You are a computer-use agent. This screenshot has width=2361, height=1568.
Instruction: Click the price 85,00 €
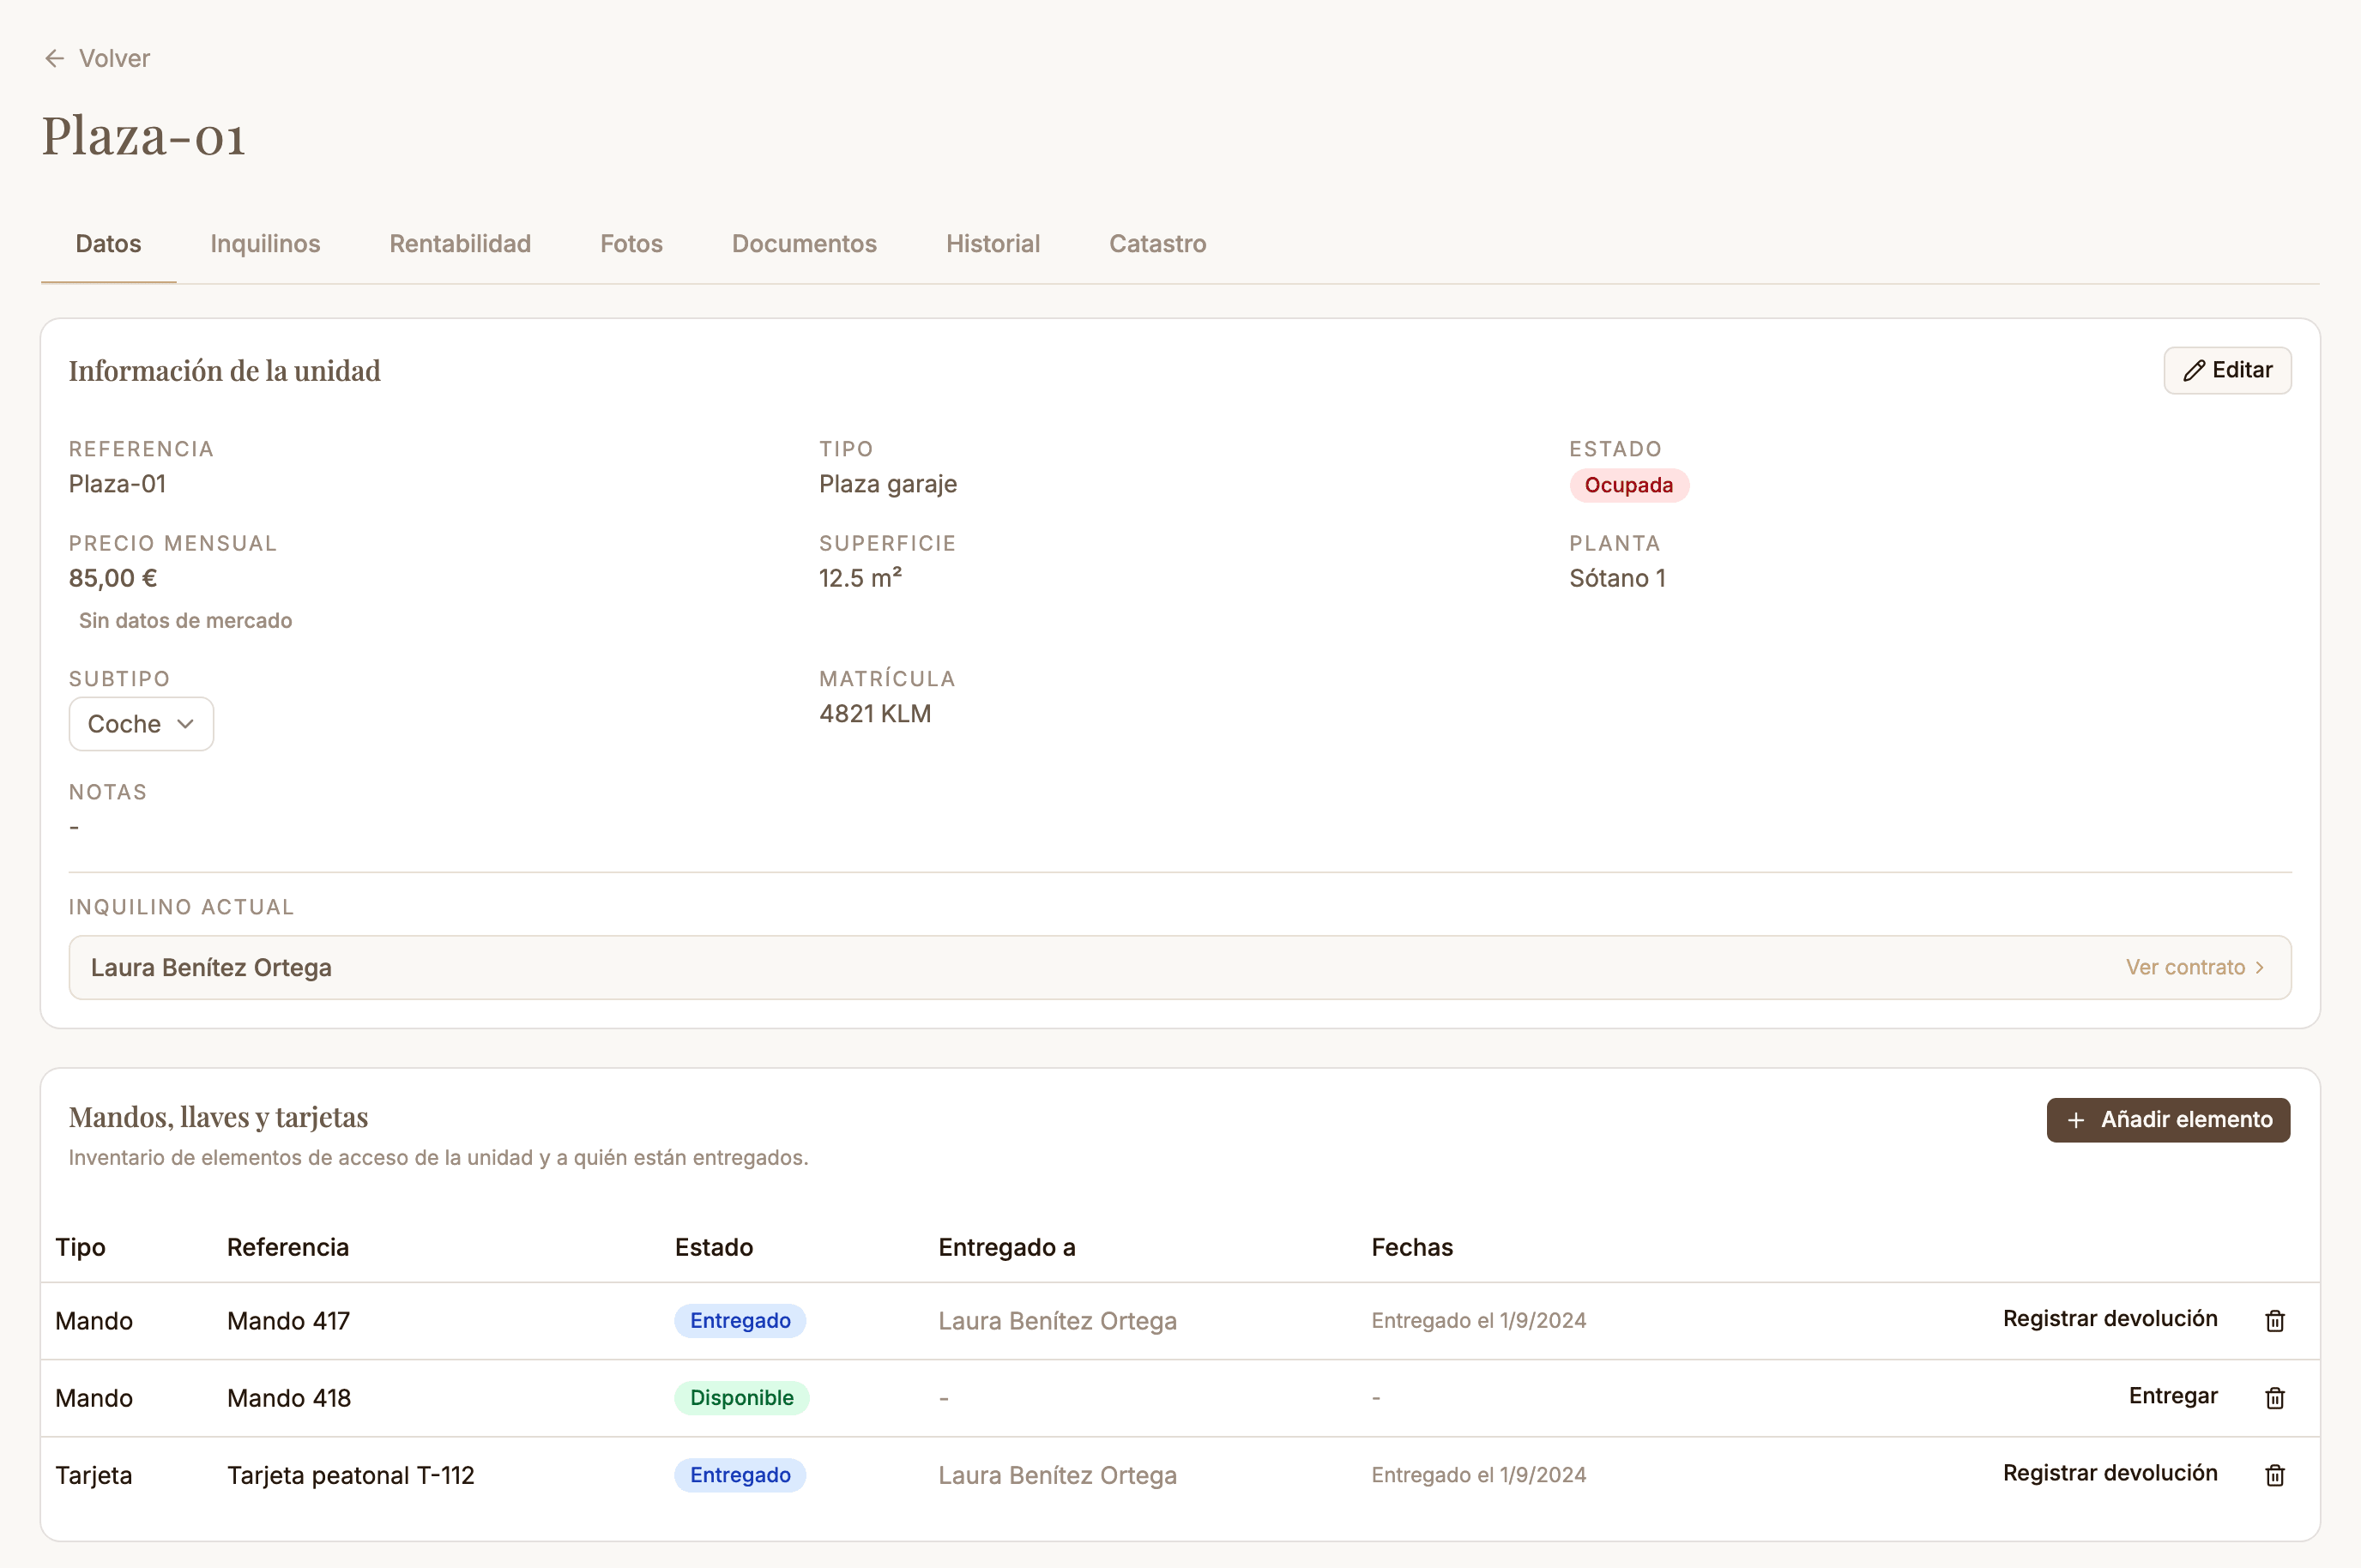click(x=113, y=578)
